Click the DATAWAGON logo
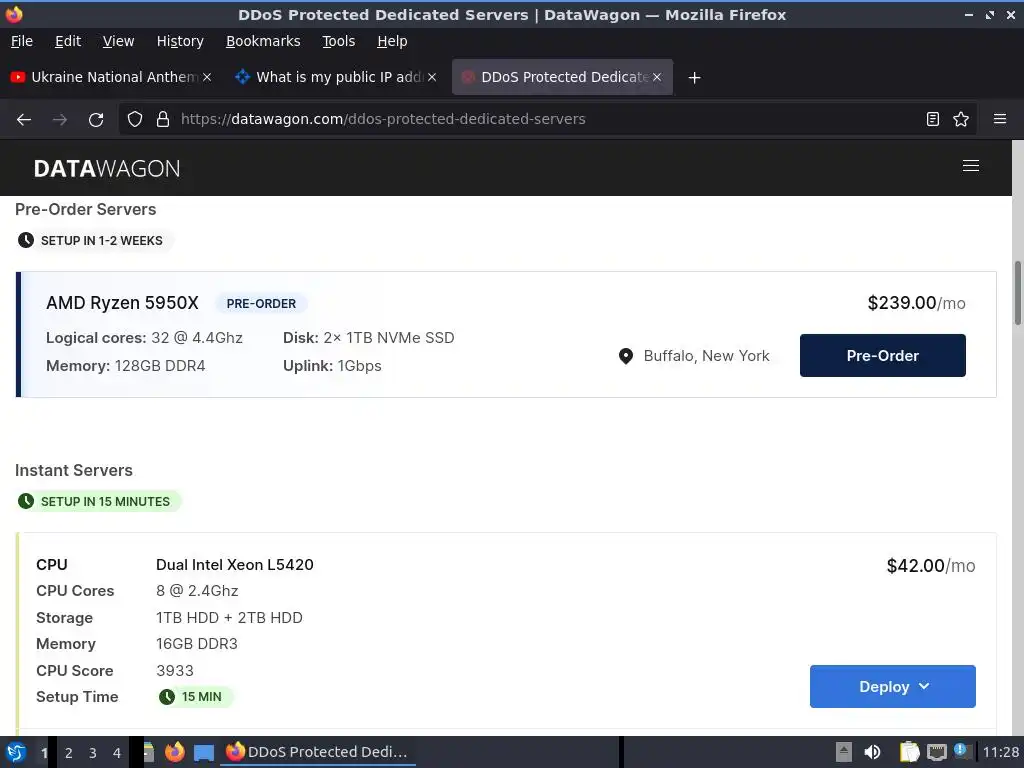Image resolution: width=1024 pixels, height=768 pixels. (106, 168)
